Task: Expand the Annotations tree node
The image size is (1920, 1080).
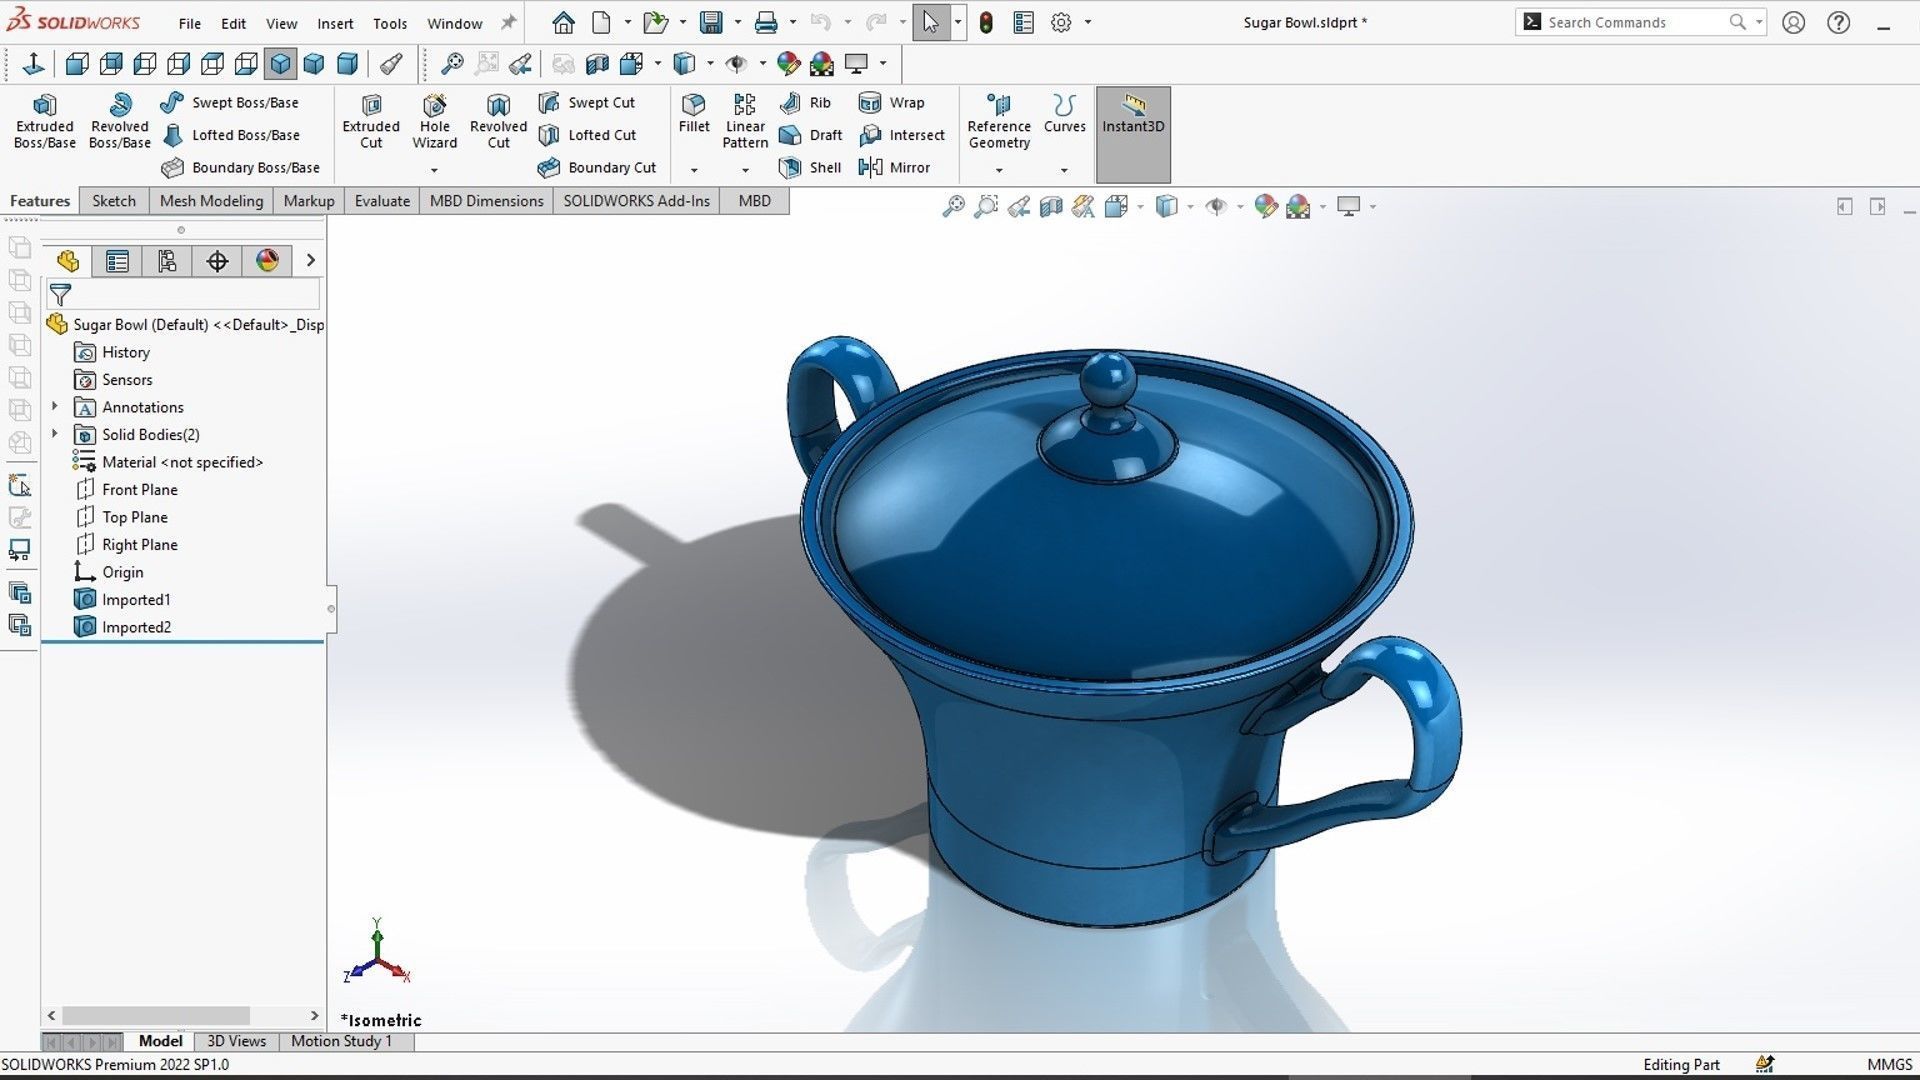Action: click(x=55, y=407)
